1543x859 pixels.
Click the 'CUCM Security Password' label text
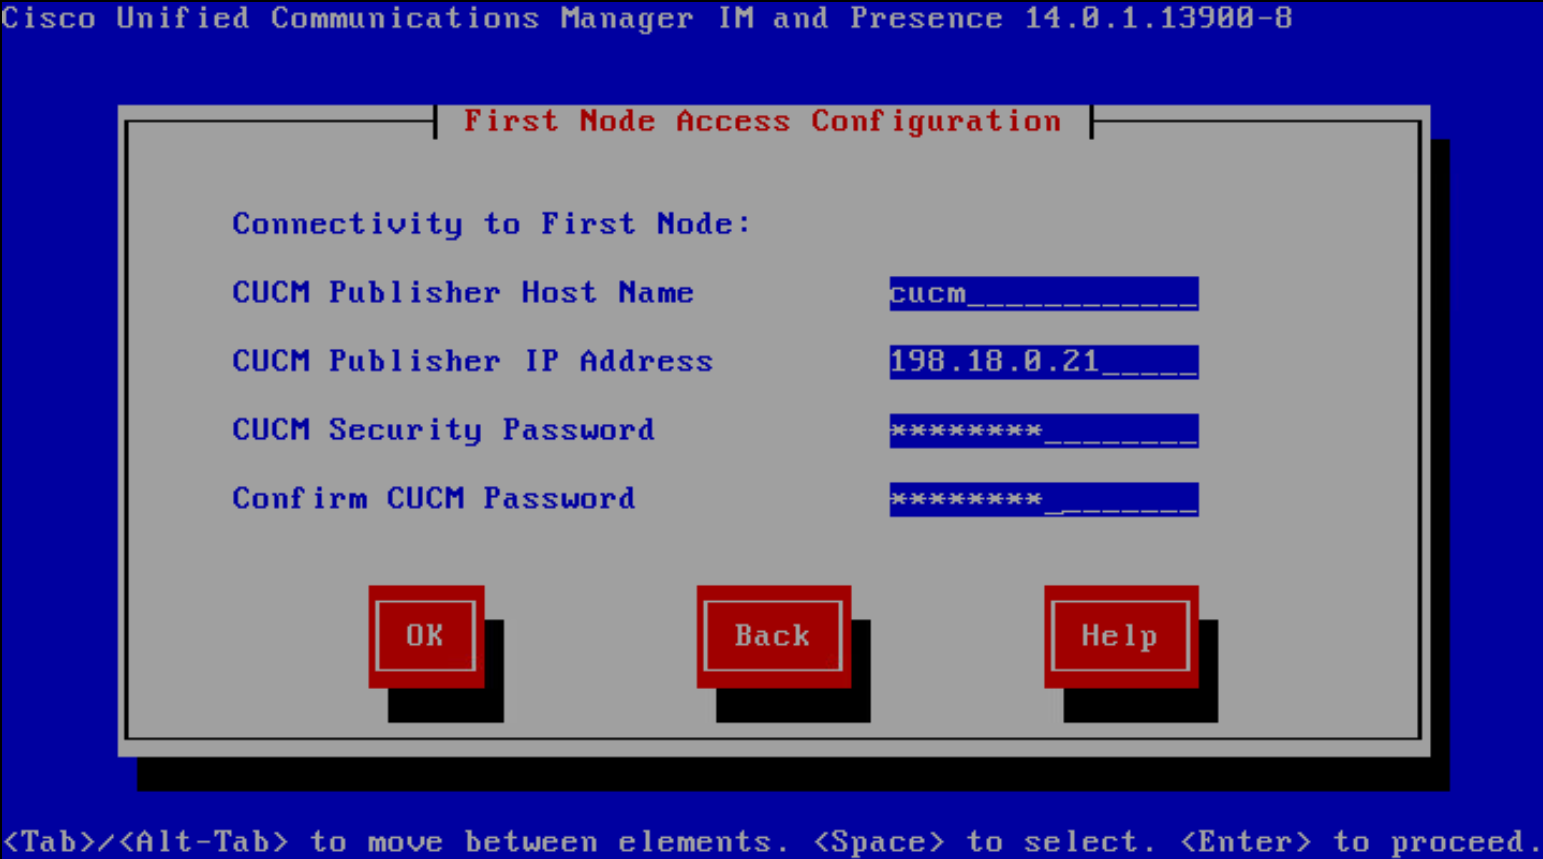click(443, 430)
